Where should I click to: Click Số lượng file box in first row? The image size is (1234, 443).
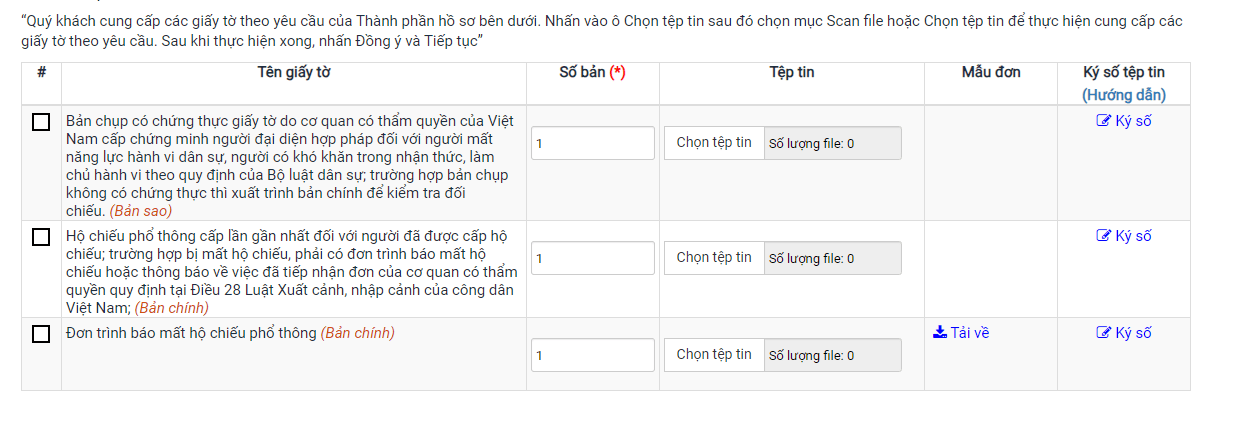[832, 143]
